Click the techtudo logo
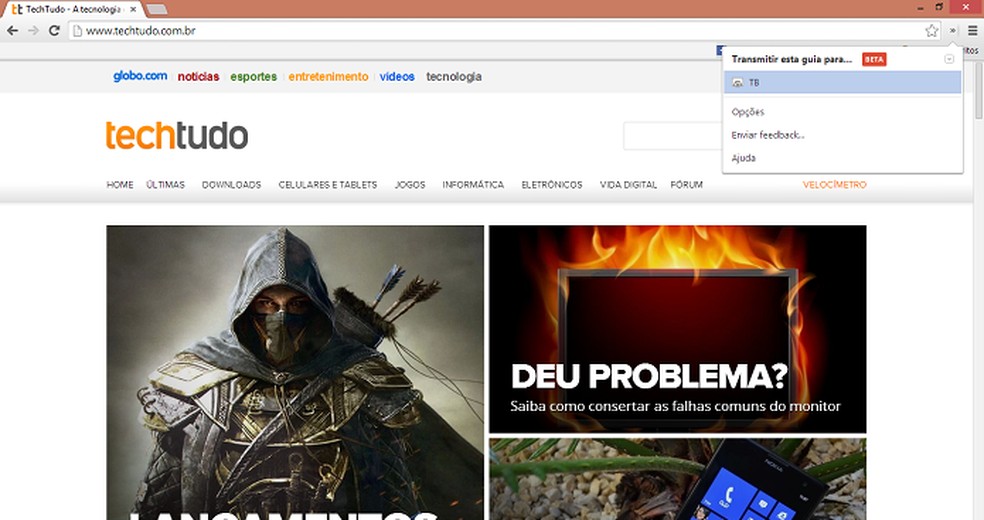 [177, 135]
